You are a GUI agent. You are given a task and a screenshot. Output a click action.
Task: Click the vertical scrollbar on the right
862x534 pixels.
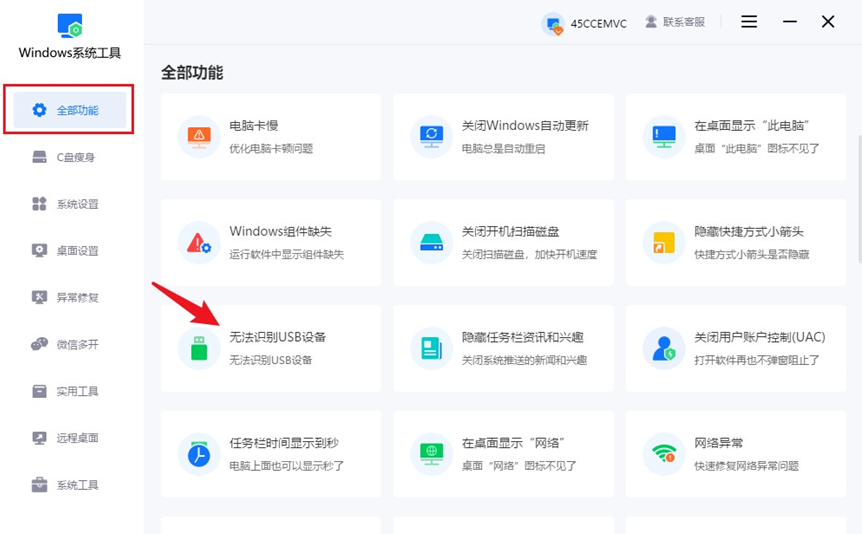coord(859,201)
